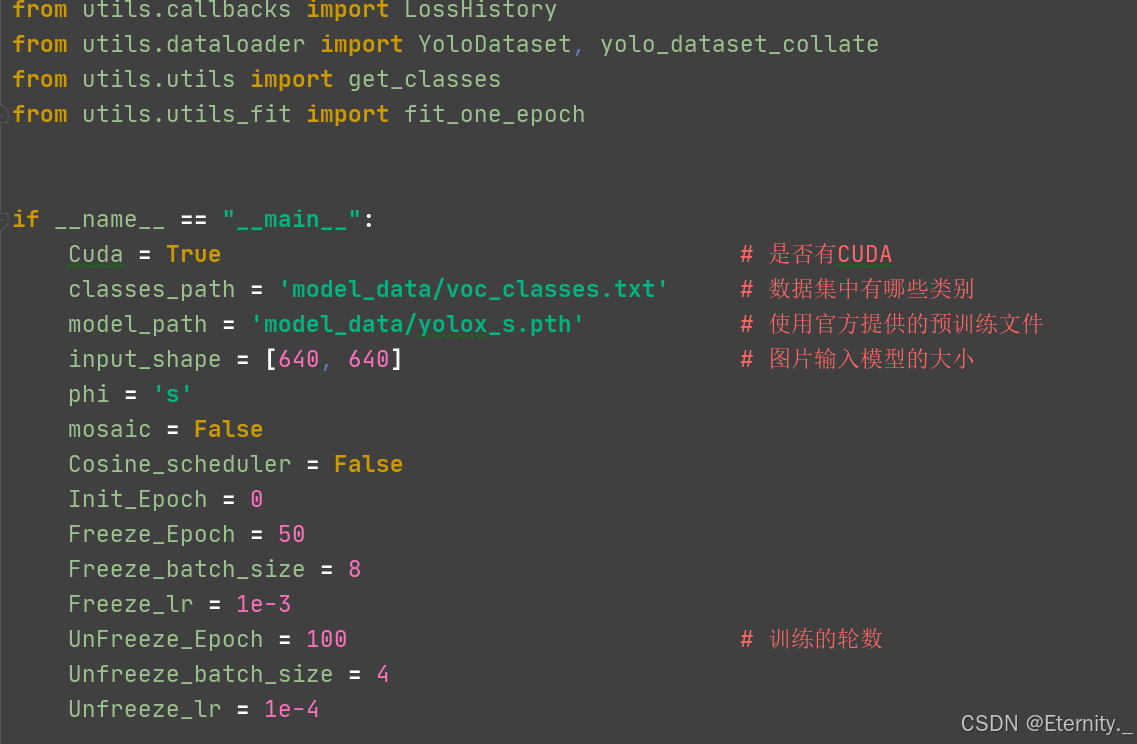Click the UnFreeze_Epoch value 100

pyautogui.click(x=326, y=639)
